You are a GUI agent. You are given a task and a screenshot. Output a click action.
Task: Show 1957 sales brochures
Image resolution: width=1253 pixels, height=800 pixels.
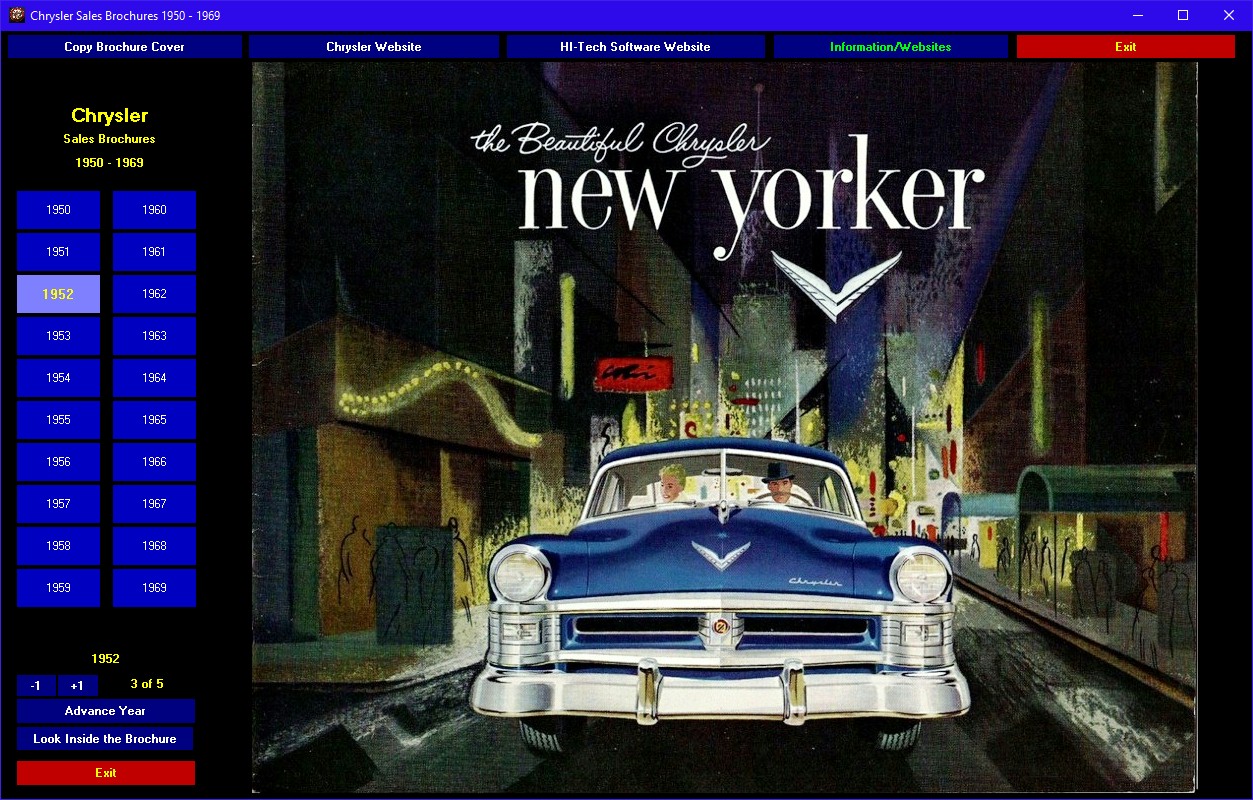pyautogui.click(x=58, y=504)
